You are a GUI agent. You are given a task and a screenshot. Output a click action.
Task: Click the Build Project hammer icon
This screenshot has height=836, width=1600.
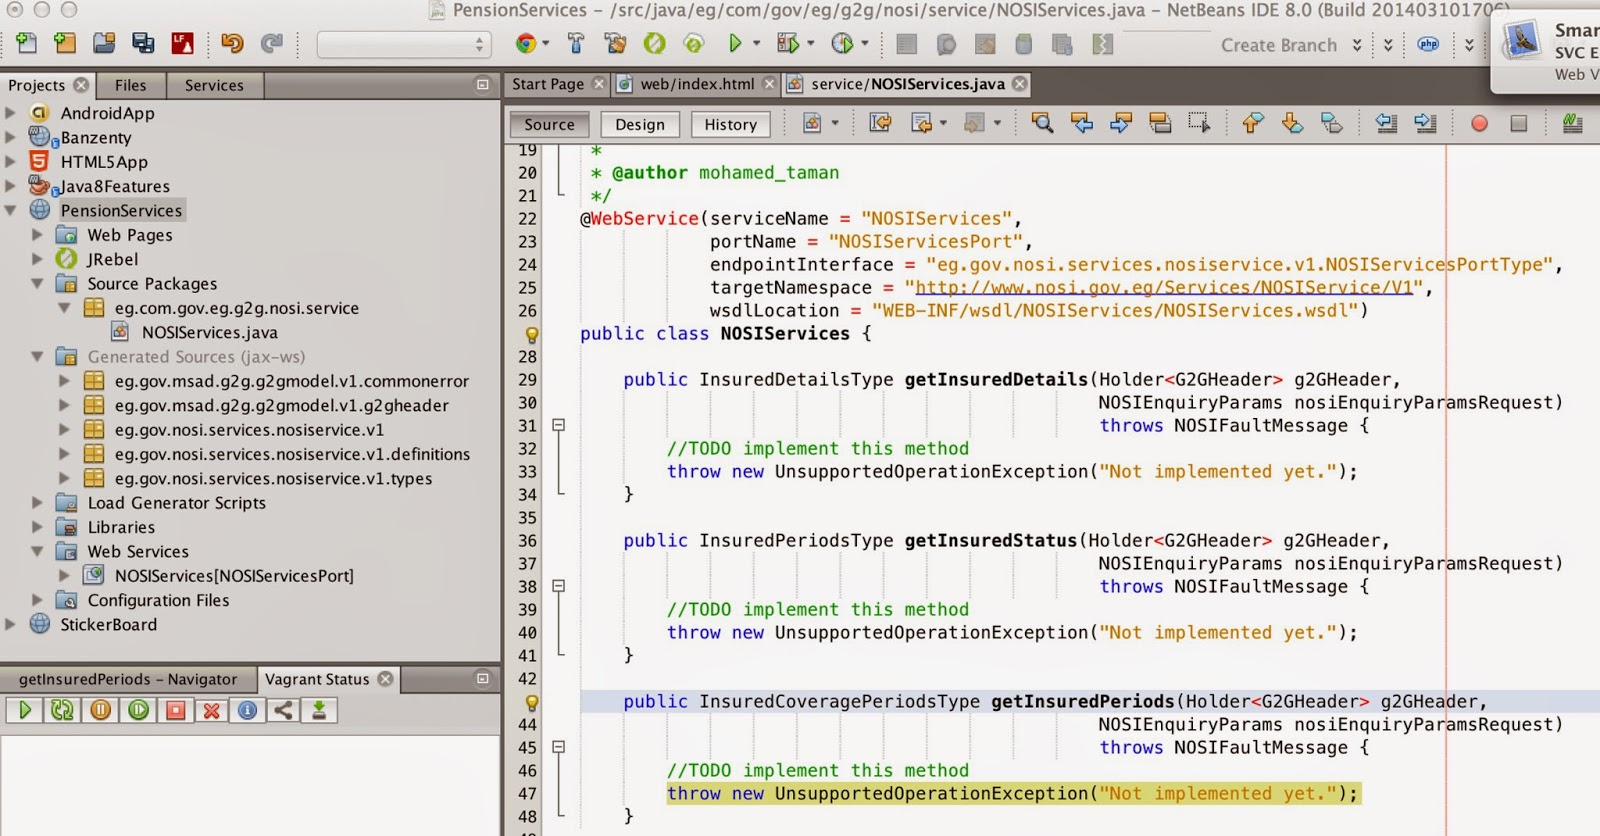point(576,43)
